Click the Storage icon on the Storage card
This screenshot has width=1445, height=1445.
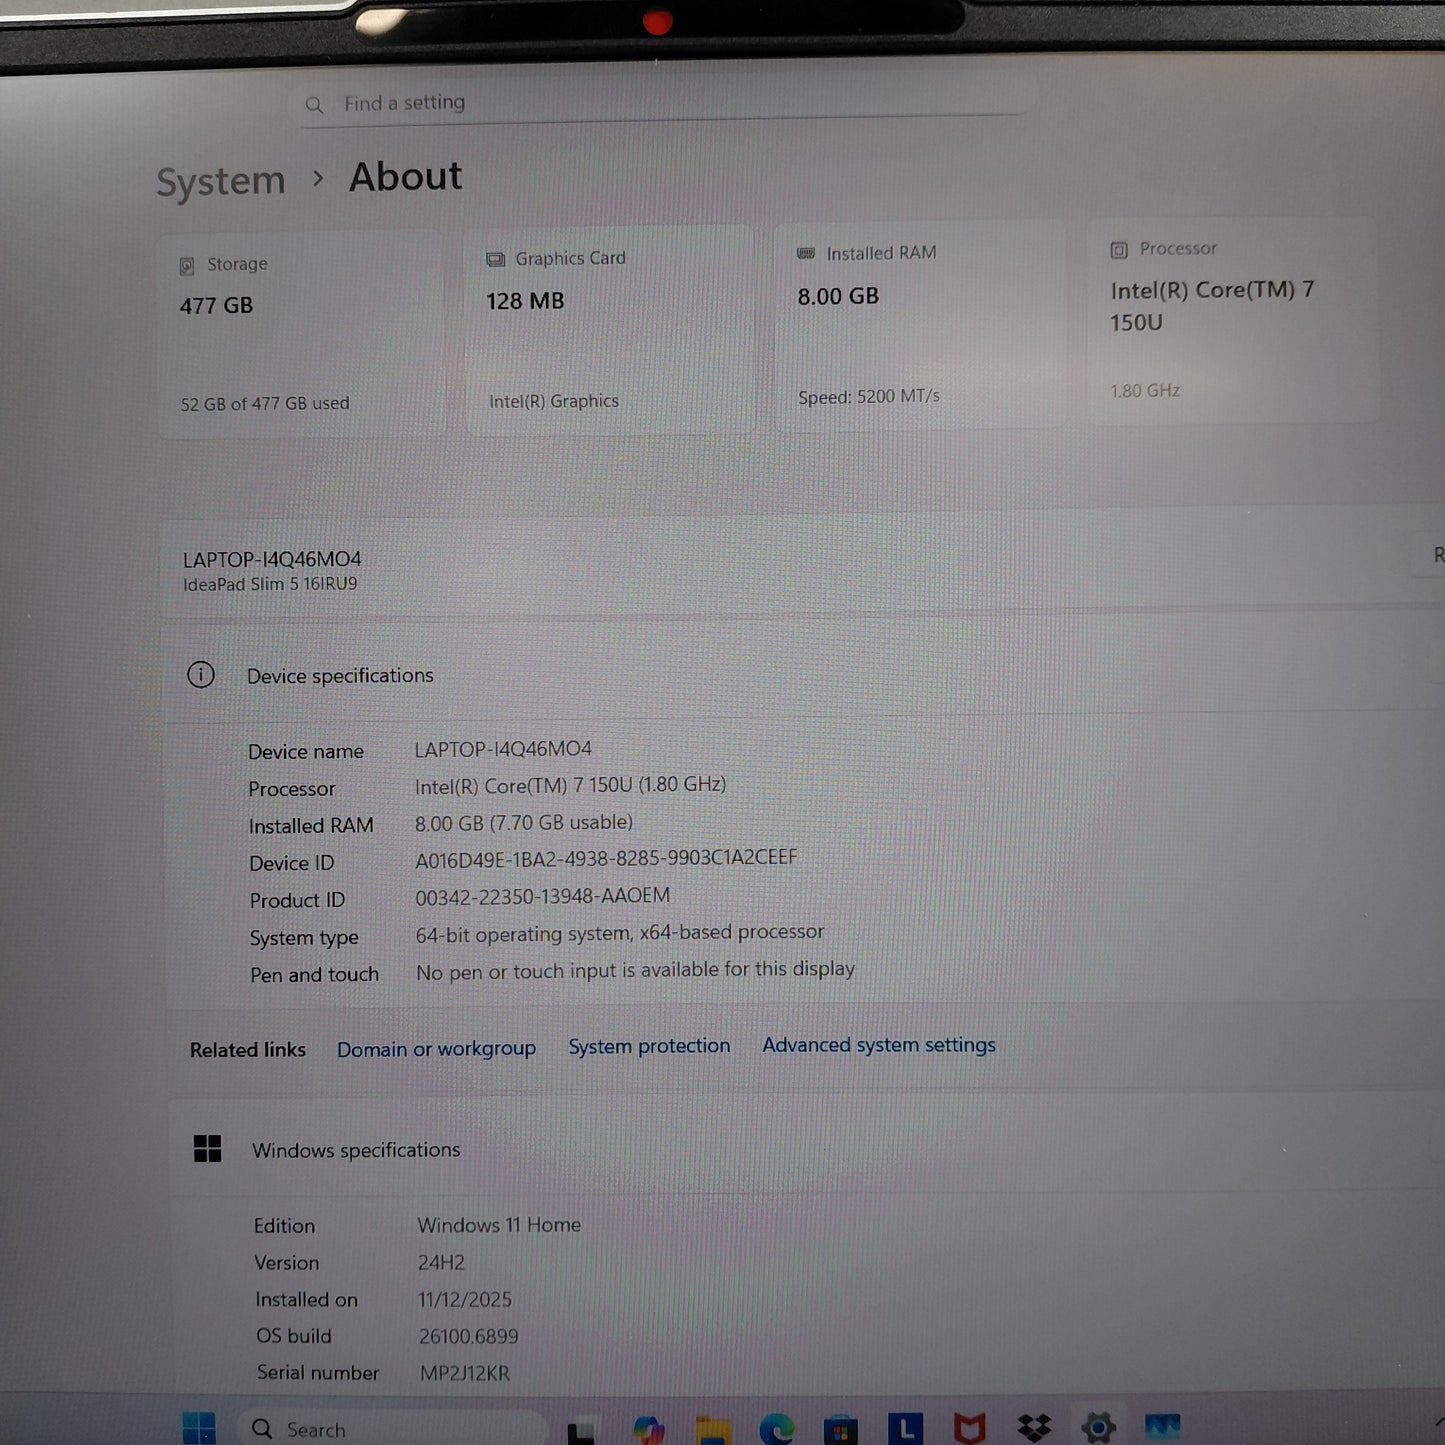[187, 264]
